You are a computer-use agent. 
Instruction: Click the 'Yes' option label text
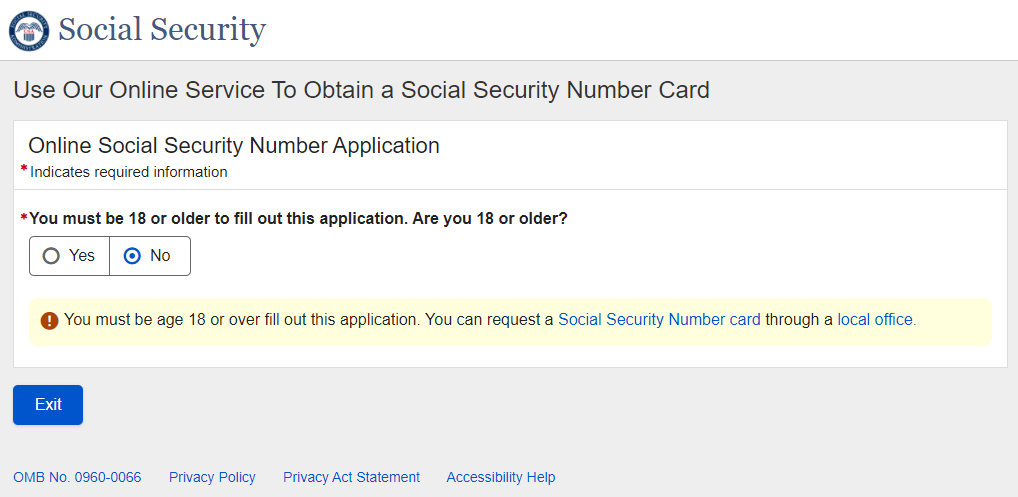82,256
